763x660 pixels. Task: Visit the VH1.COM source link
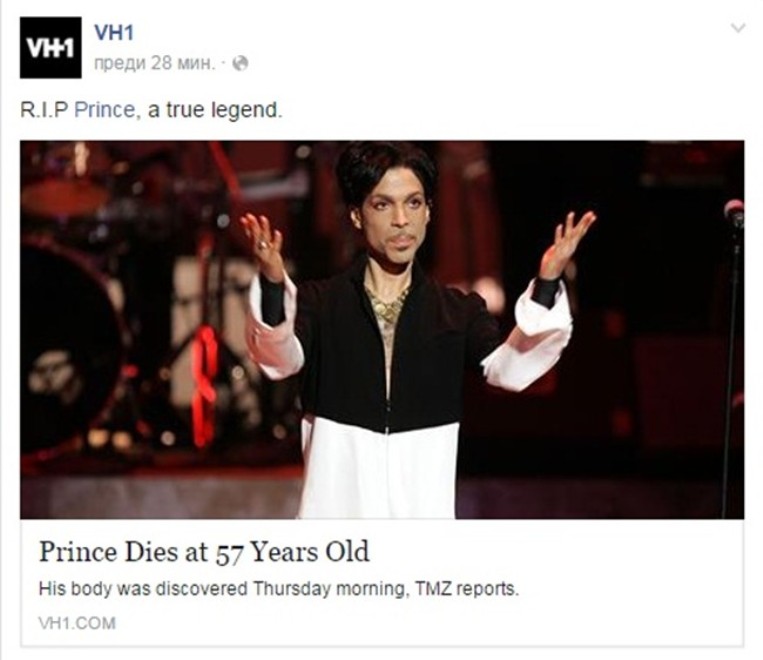77,623
